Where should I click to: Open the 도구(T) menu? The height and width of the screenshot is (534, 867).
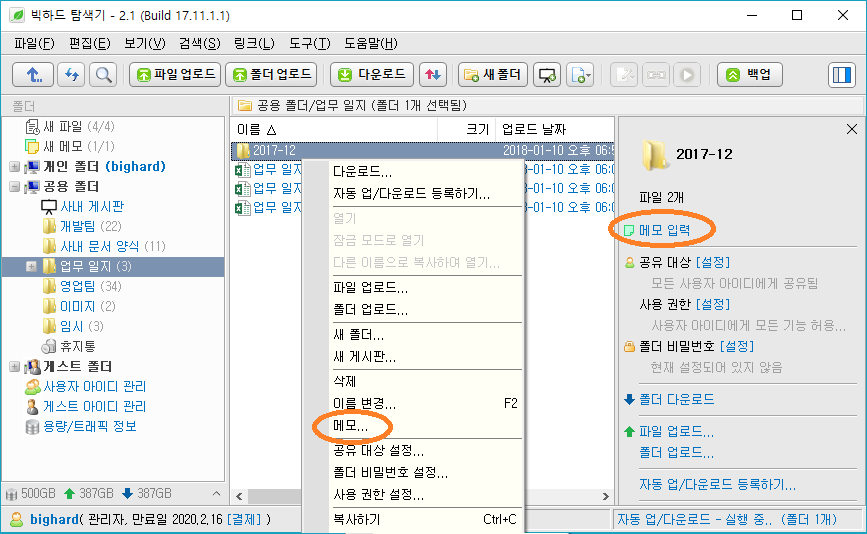click(310, 44)
